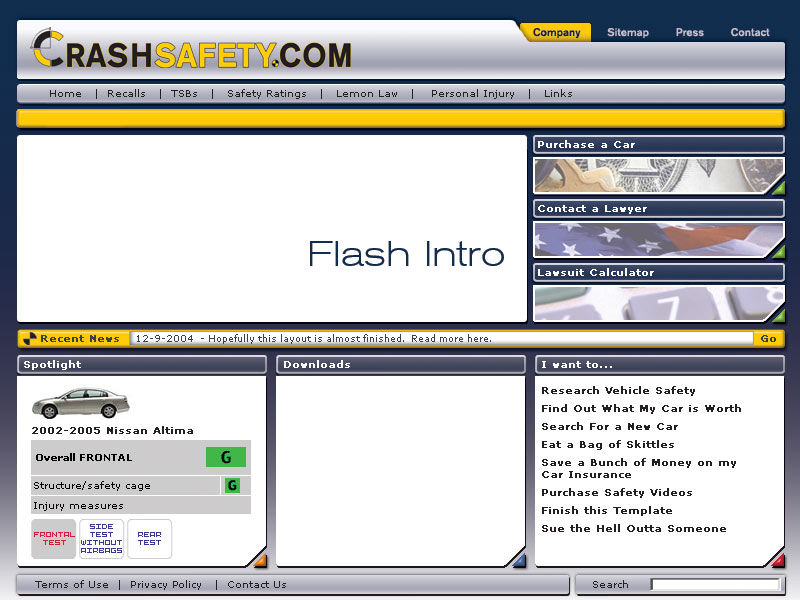Click the Flash Intro area
This screenshot has width=800, height=600.
tap(272, 229)
